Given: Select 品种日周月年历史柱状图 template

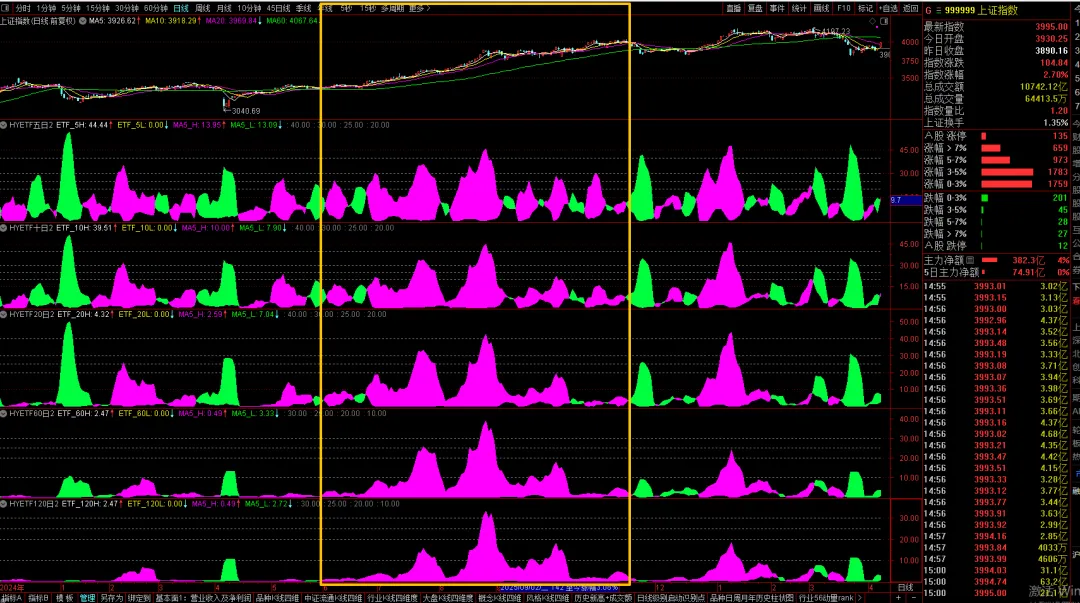Looking at the screenshot, I should [x=752, y=597].
